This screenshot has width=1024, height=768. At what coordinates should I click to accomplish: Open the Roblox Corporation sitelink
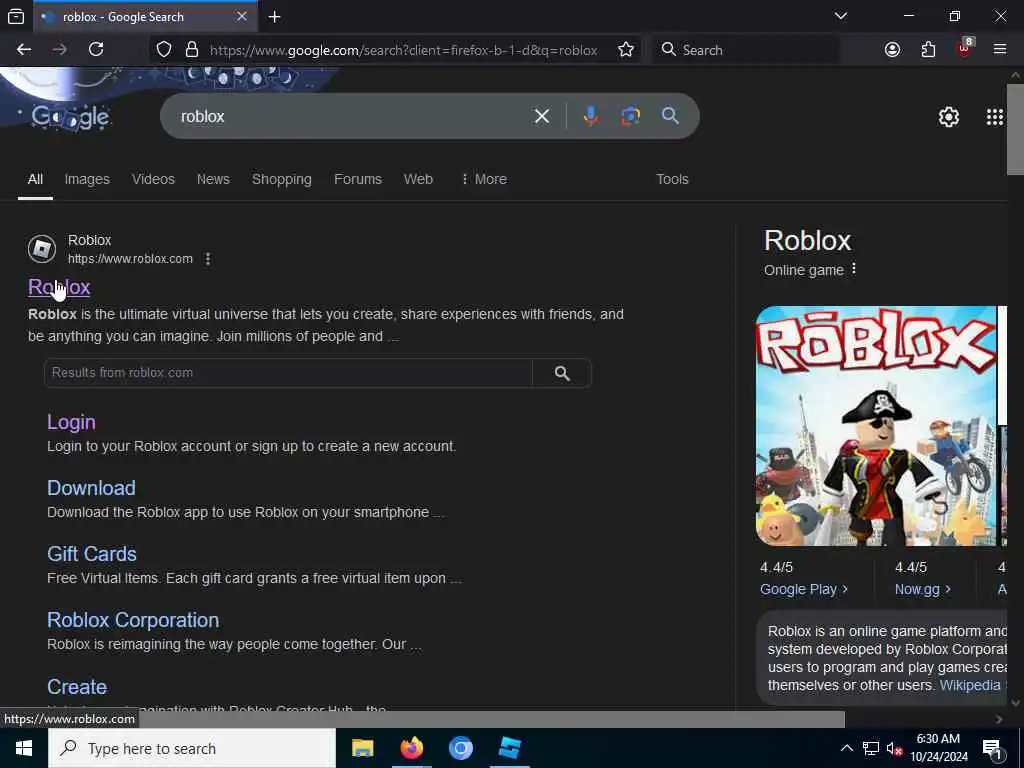click(x=133, y=620)
